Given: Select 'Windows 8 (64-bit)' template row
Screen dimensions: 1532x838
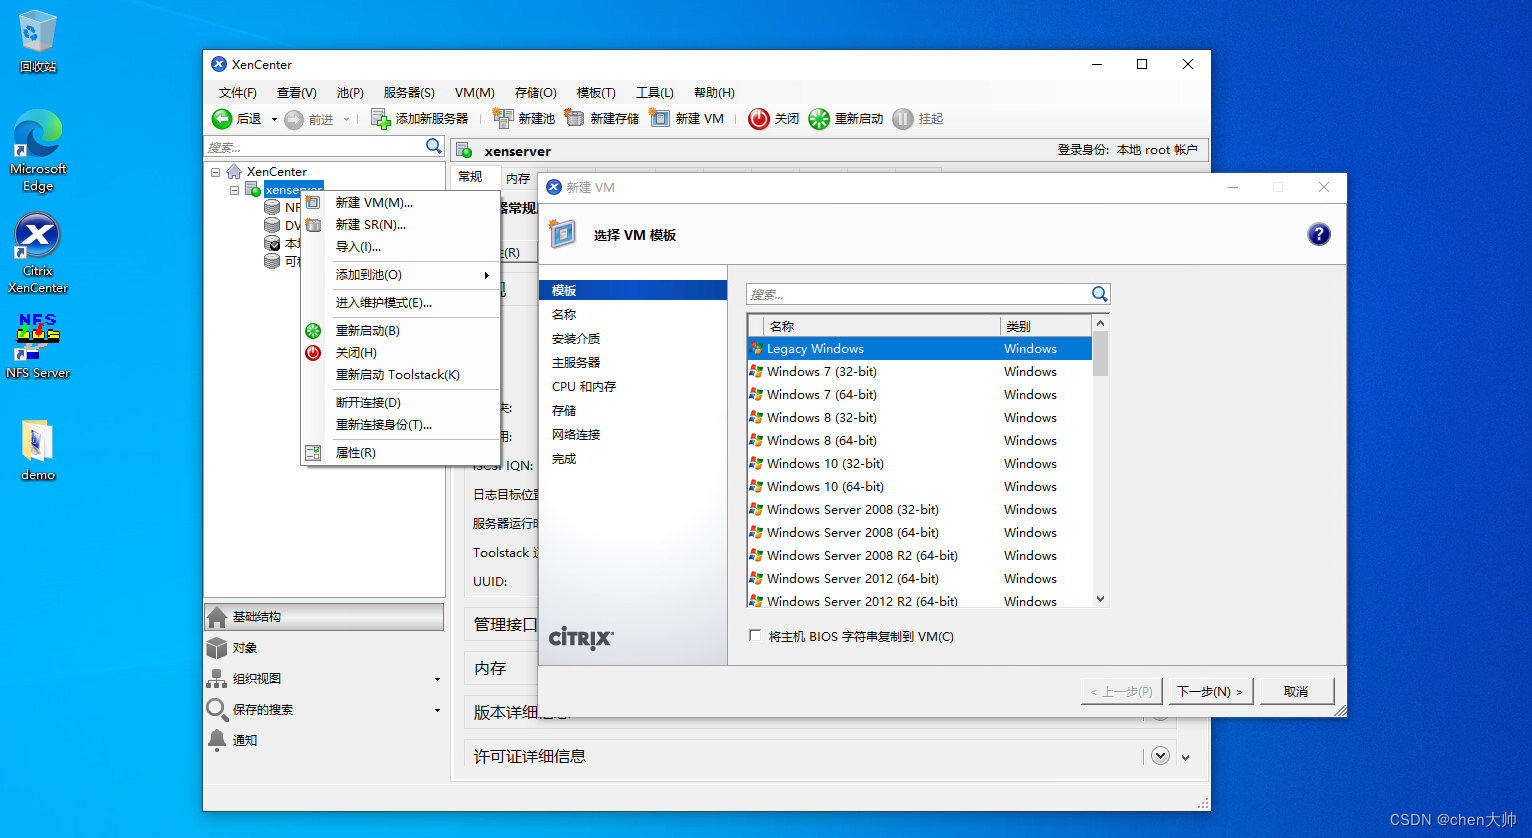Looking at the screenshot, I should click(920, 441).
